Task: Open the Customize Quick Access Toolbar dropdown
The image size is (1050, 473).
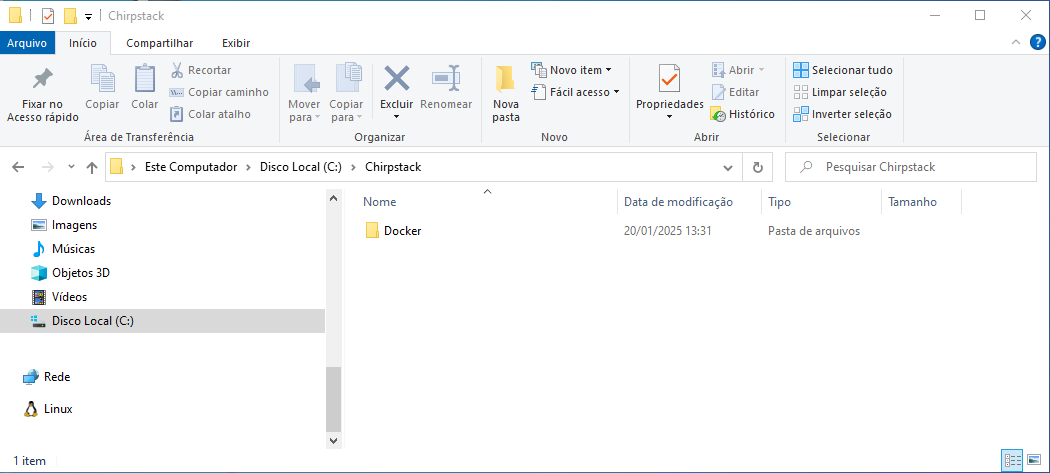Action: [88, 17]
